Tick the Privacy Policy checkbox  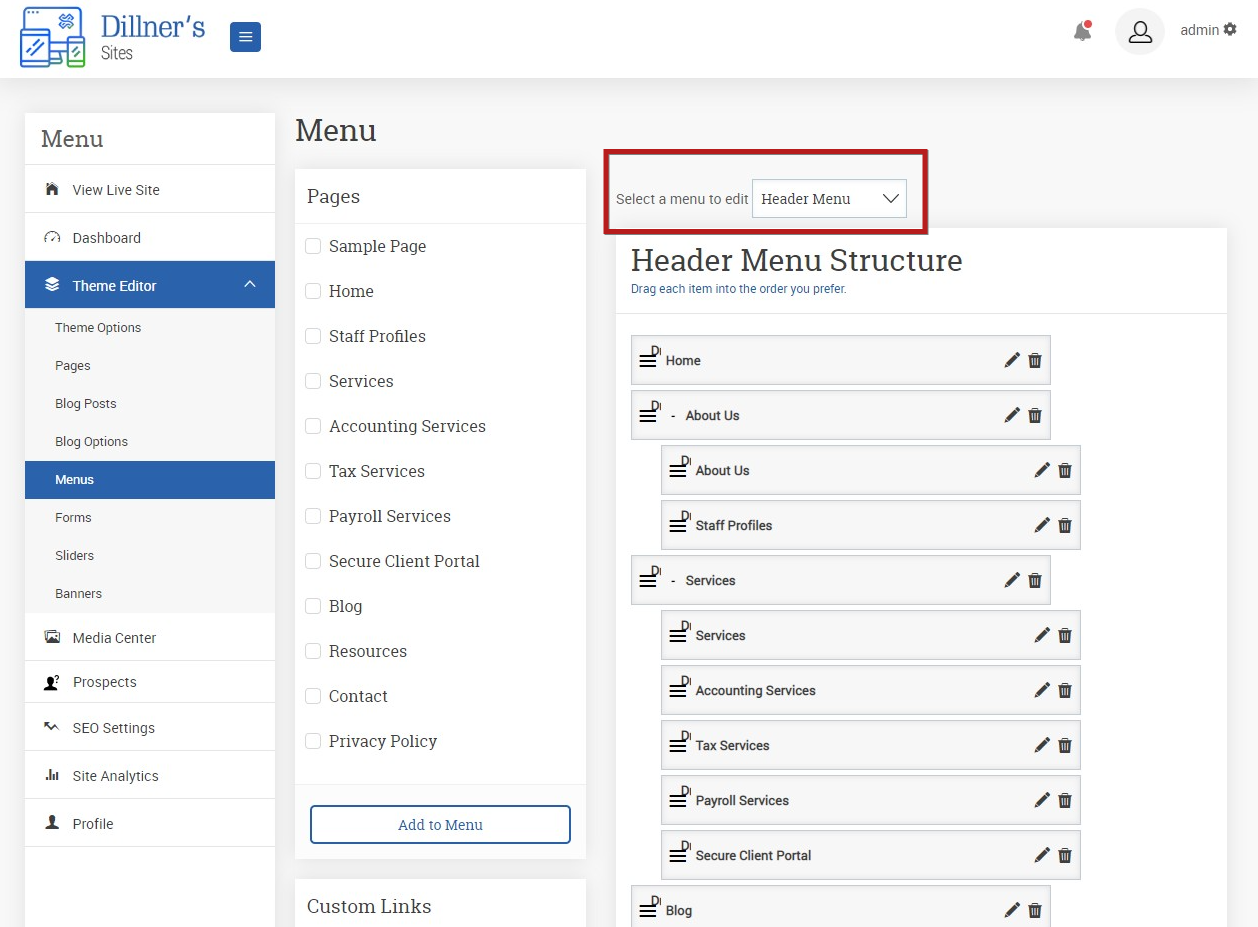point(313,741)
